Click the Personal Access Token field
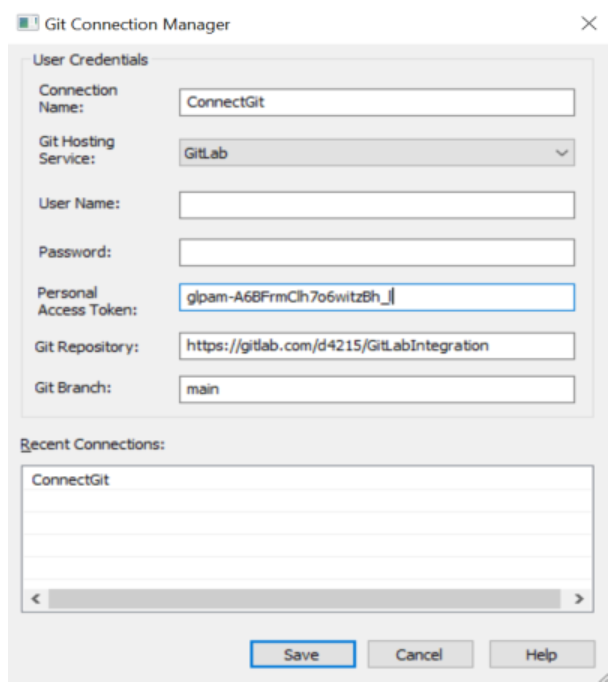Image resolution: width=615 pixels, height=685 pixels. tap(377, 297)
